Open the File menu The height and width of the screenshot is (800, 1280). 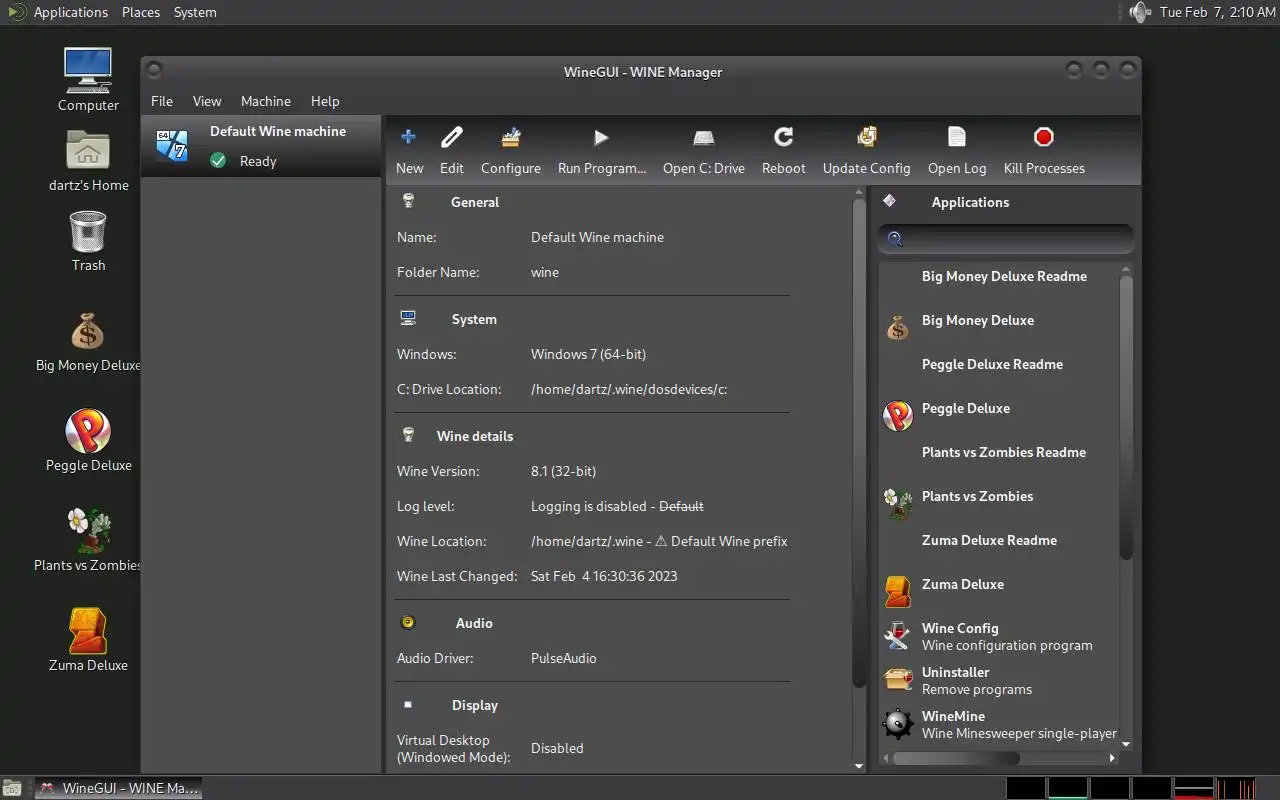[x=162, y=101]
